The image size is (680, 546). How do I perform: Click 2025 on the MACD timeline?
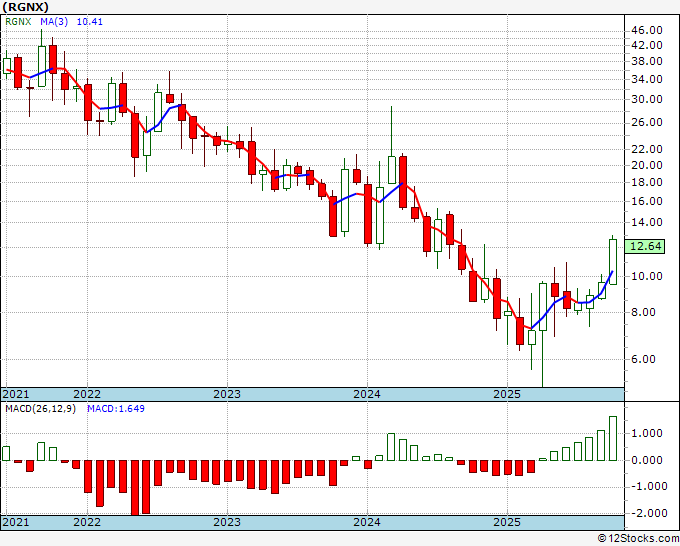click(x=507, y=522)
